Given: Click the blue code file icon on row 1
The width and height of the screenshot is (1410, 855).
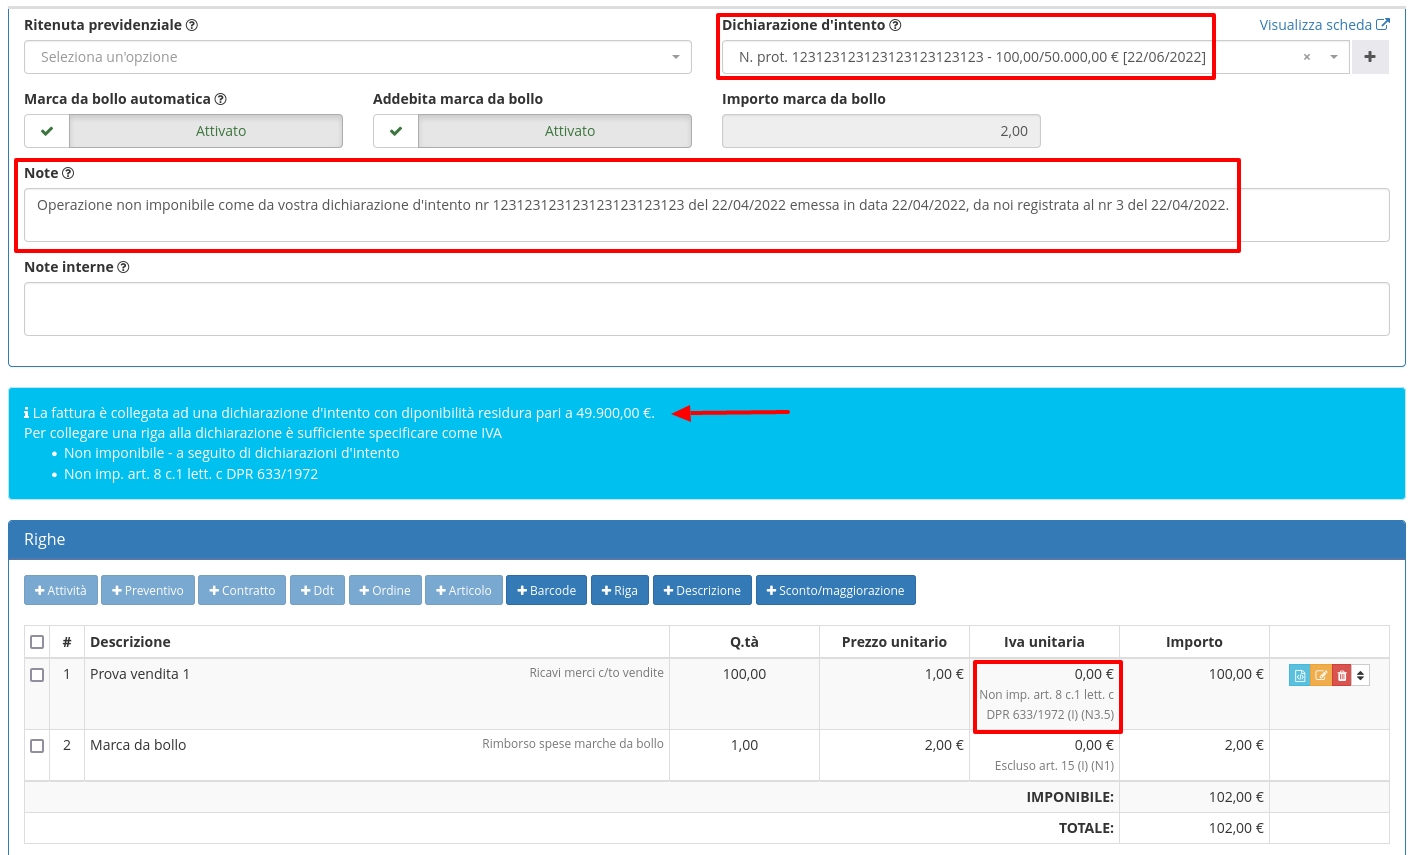Looking at the screenshot, I should click(1299, 676).
